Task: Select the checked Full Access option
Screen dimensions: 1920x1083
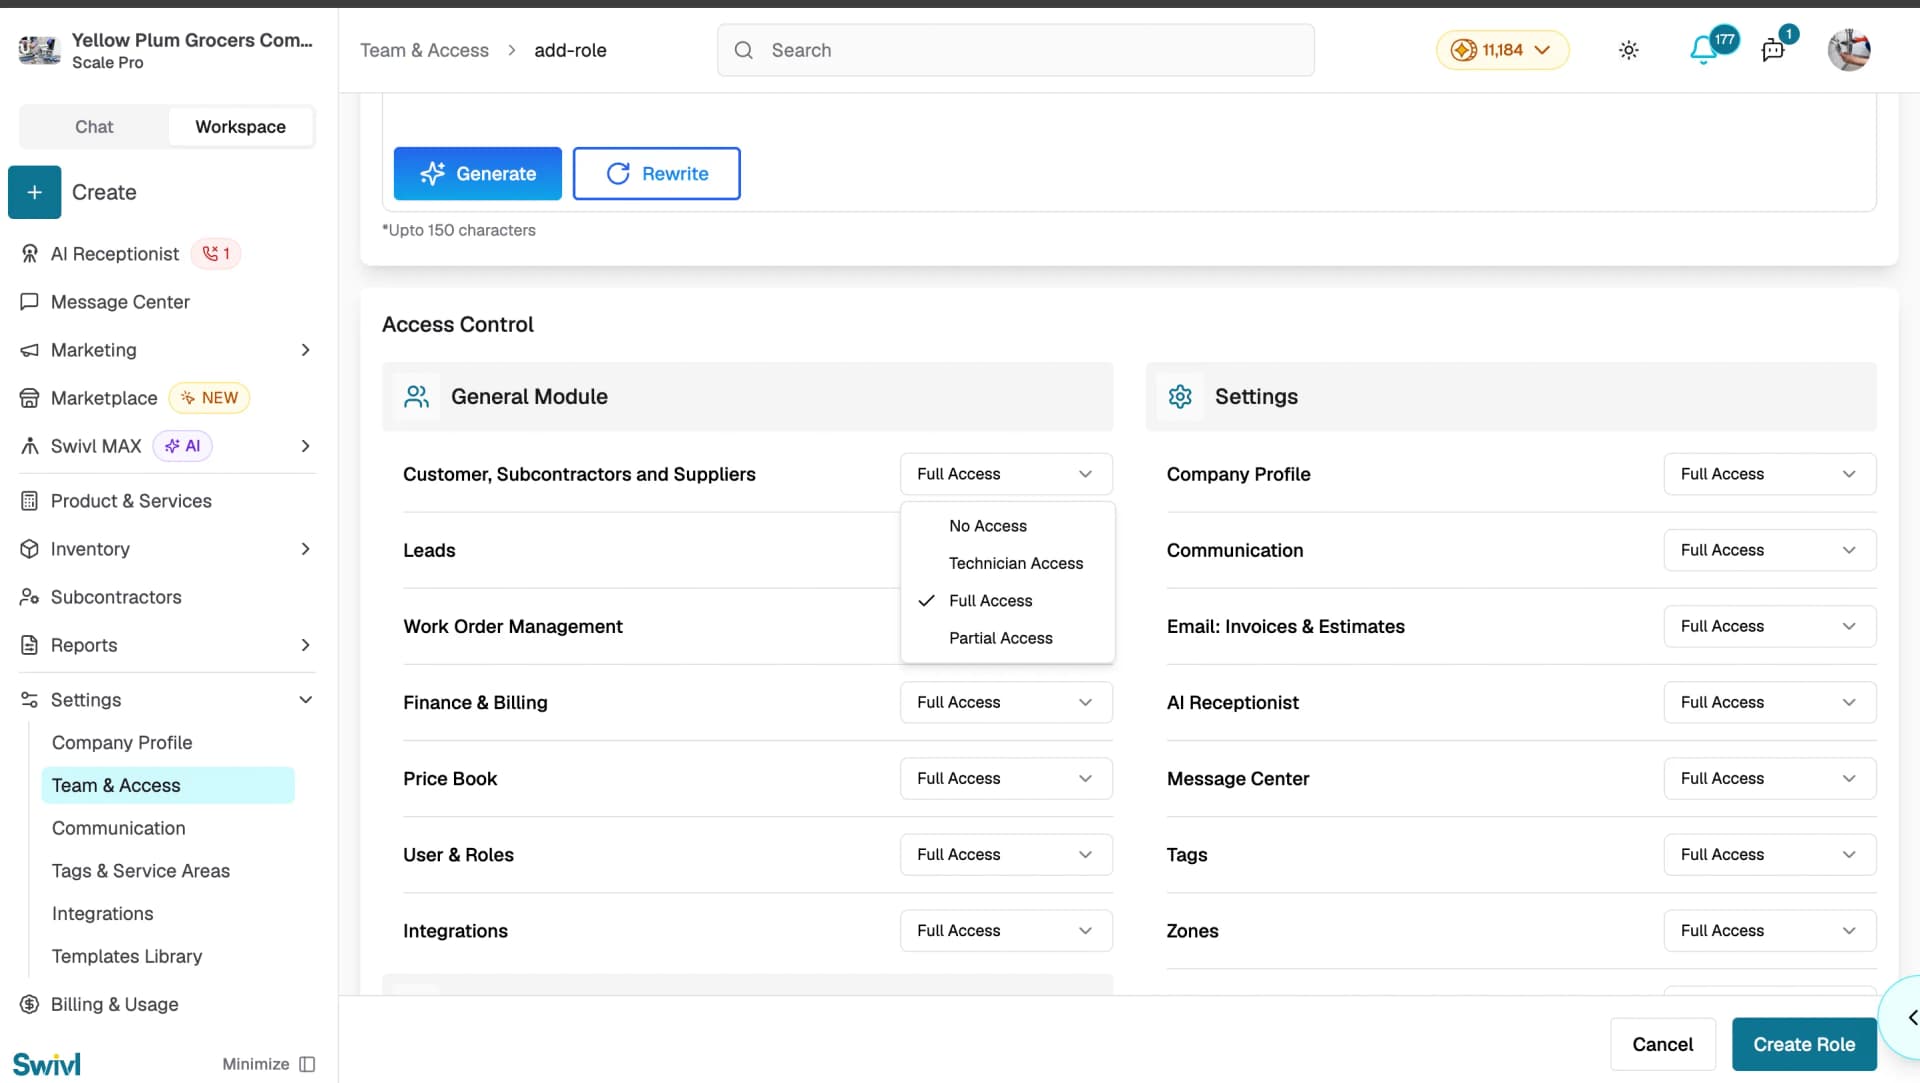Action: (x=1007, y=601)
